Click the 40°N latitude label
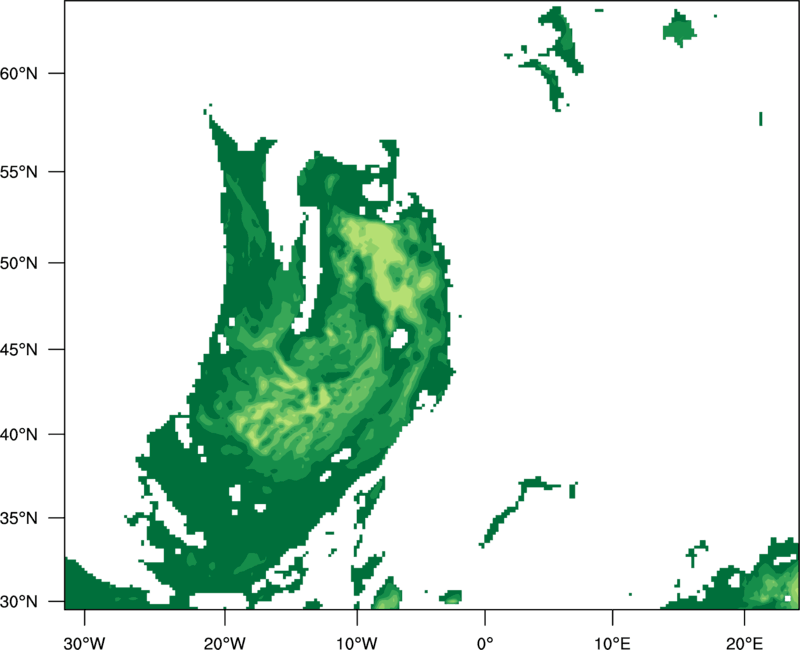Image resolution: width=800 pixels, height=650 pixels. pyautogui.click(x=18, y=435)
